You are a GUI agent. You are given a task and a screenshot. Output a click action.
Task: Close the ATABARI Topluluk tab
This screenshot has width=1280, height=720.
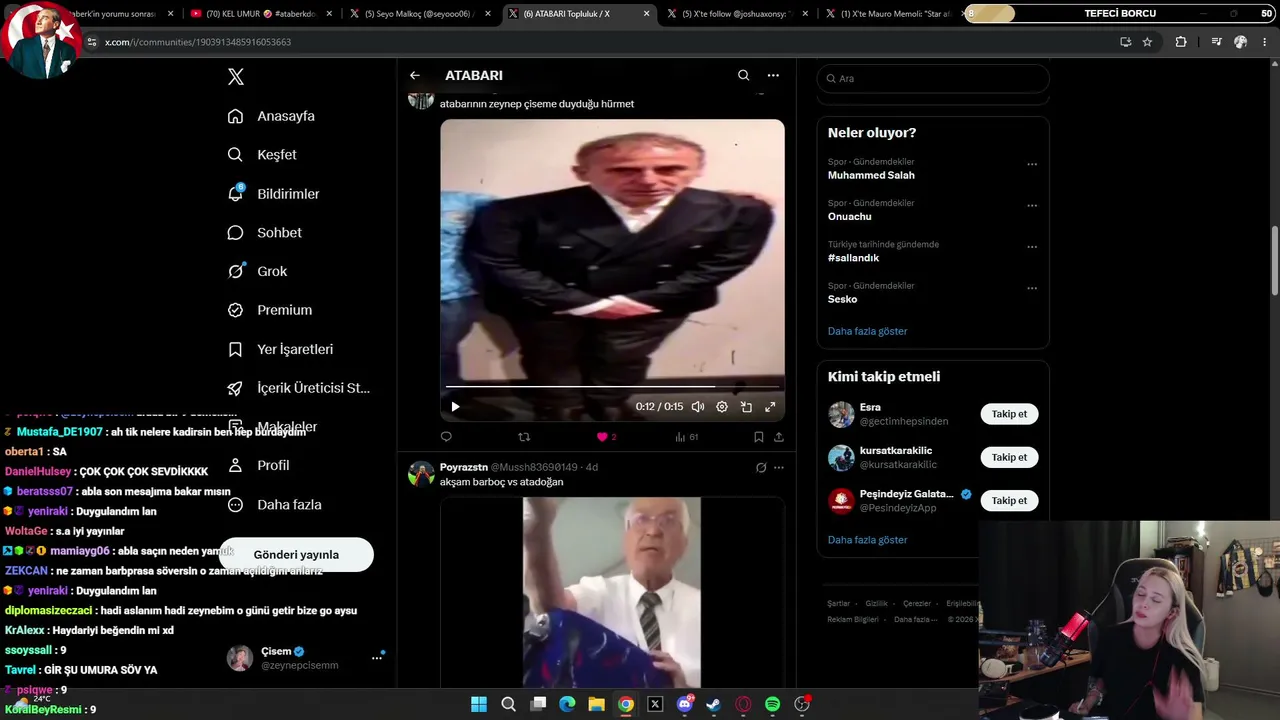[x=647, y=14]
